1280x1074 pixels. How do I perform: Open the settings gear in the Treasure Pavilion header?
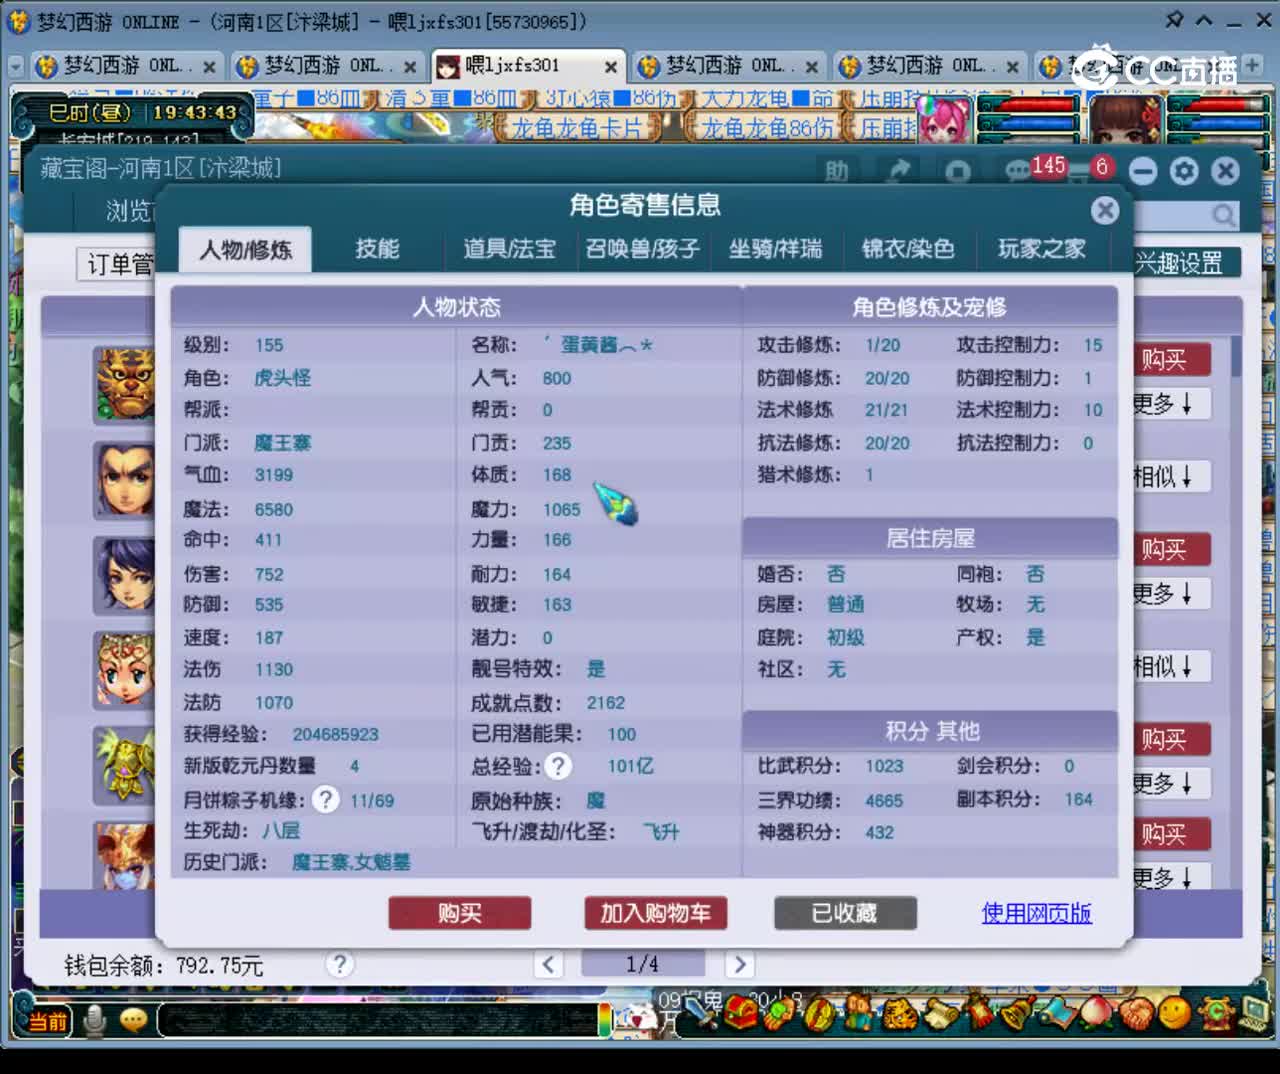[1184, 171]
